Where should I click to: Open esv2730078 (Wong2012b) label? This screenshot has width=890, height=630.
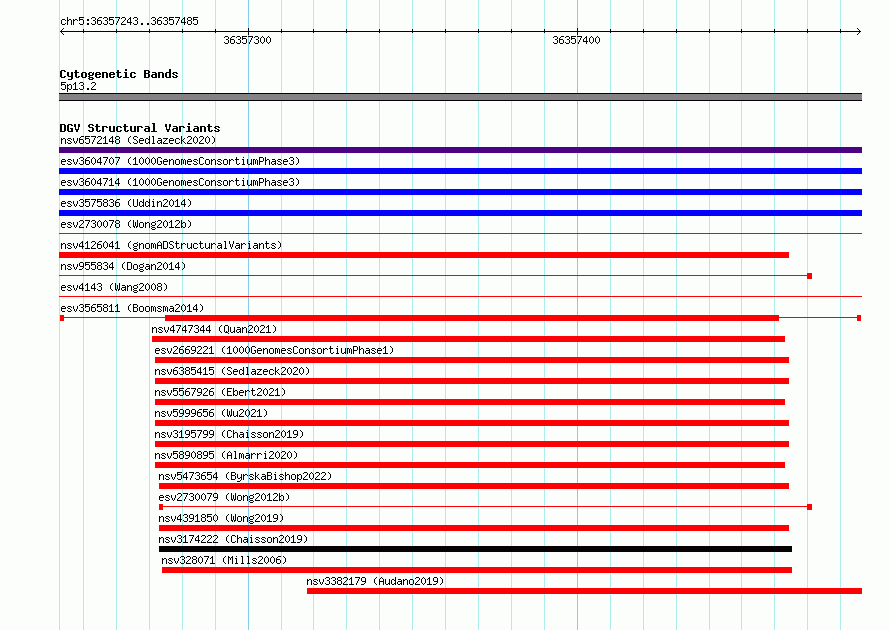coord(126,224)
